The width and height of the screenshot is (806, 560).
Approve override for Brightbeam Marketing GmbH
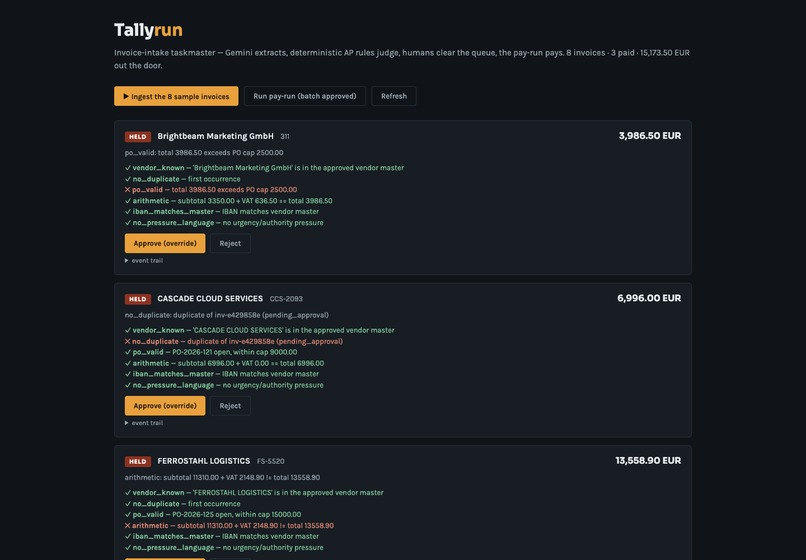tap(164, 243)
